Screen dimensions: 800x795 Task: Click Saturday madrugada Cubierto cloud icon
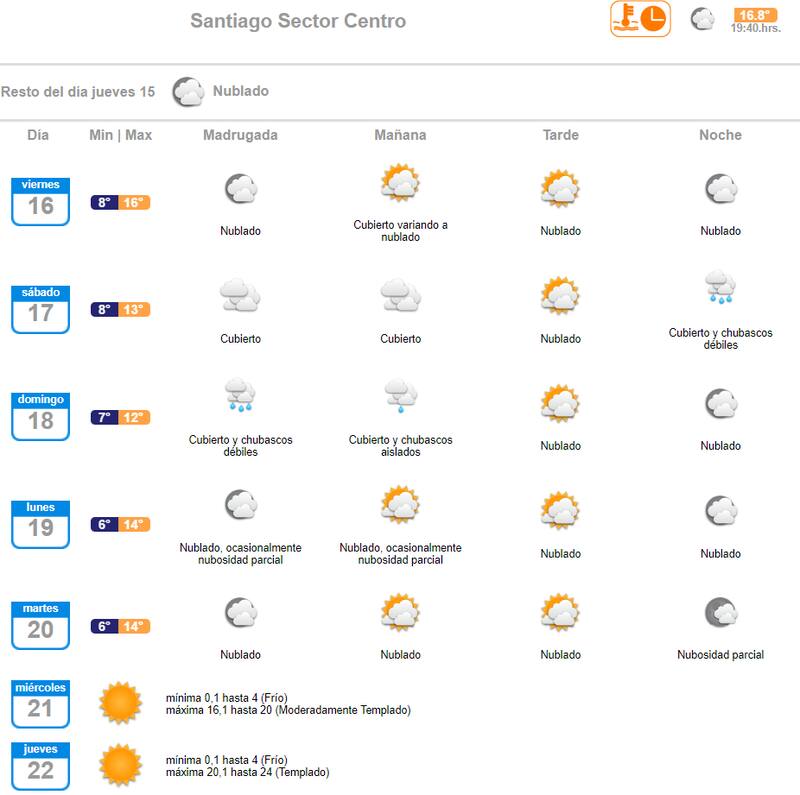click(x=240, y=295)
